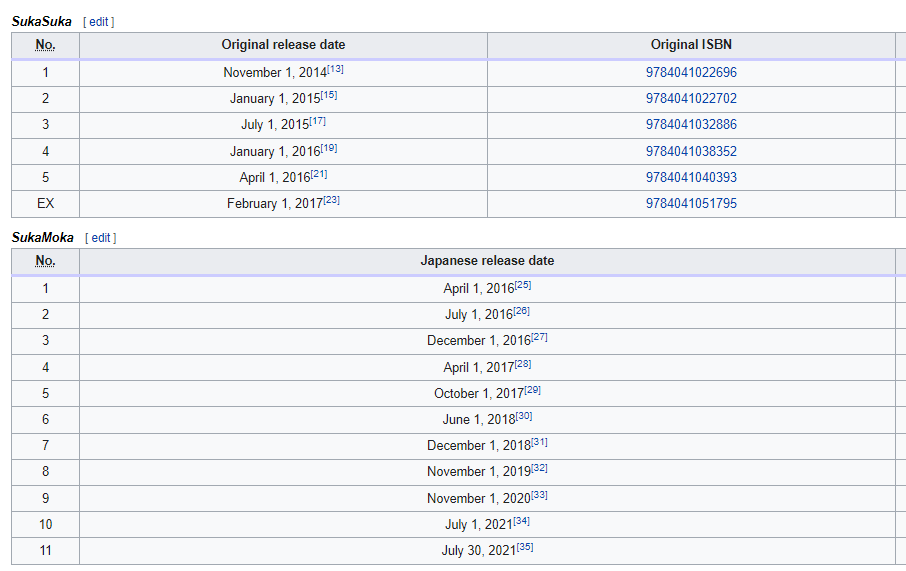906x571 pixels.
Task: Click citation [33] after November 1, 2020
Action: pyautogui.click(x=539, y=495)
